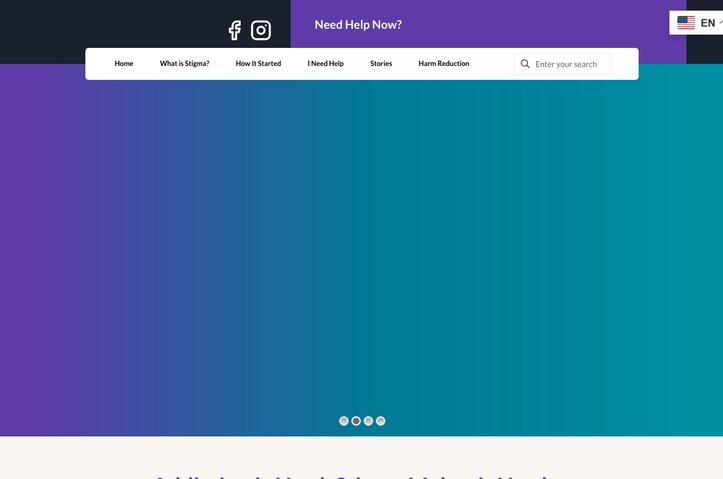Click the Need Help Now? link
This screenshot has height=479, width=723.
(x=358, y=25)
